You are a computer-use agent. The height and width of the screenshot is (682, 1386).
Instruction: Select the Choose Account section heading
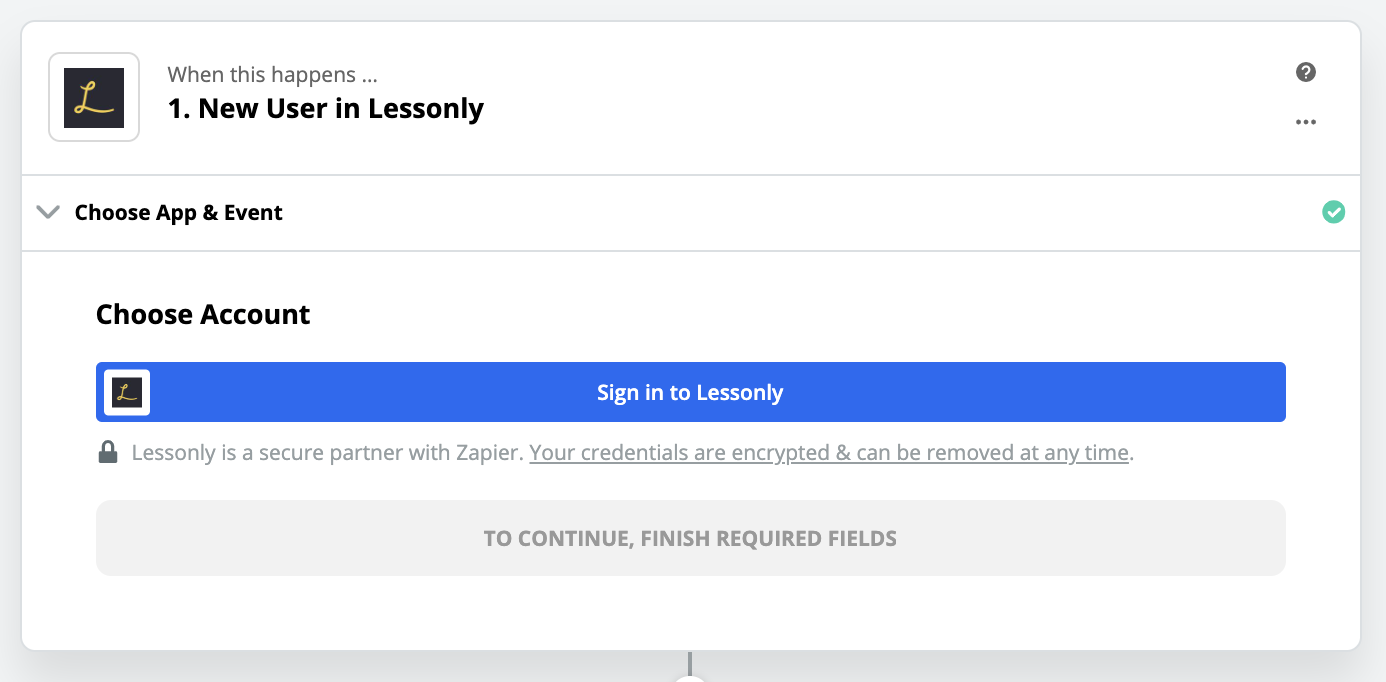[203, 314]
